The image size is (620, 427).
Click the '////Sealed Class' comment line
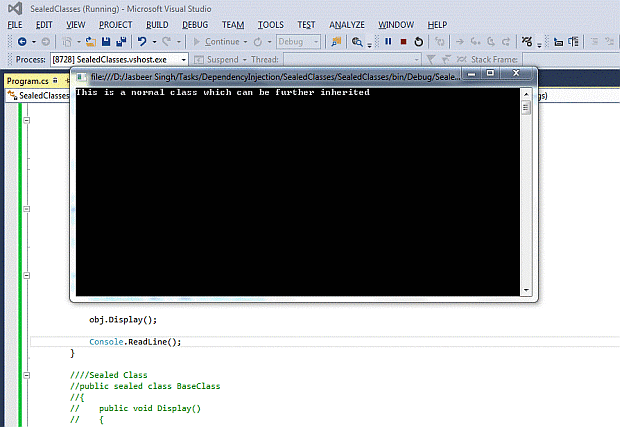[x=109, y=375]
